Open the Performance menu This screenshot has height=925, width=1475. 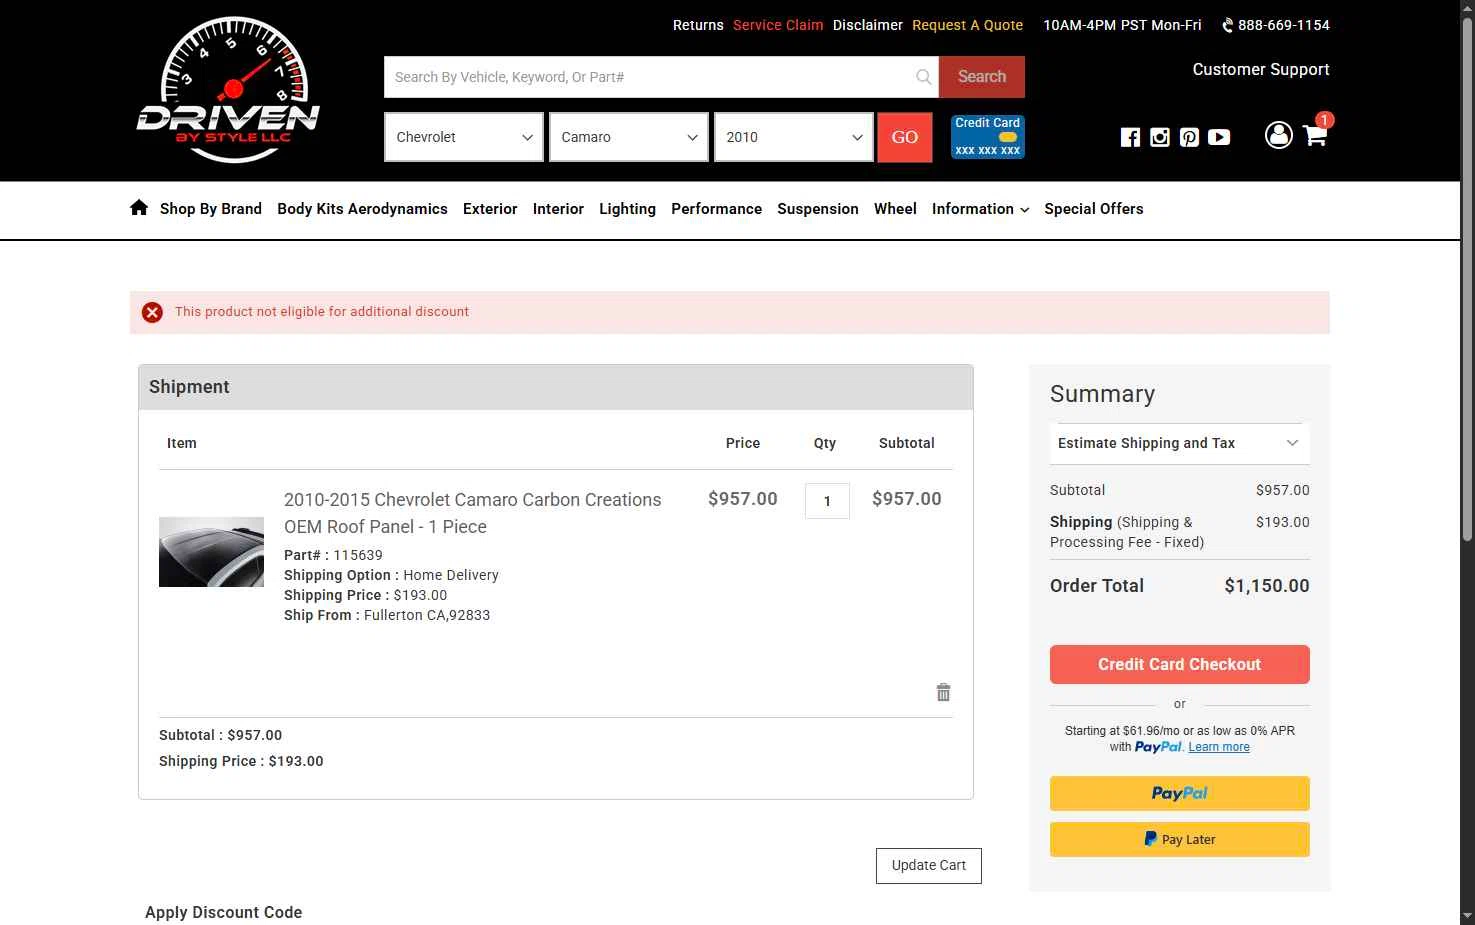[x=716, y=209]
